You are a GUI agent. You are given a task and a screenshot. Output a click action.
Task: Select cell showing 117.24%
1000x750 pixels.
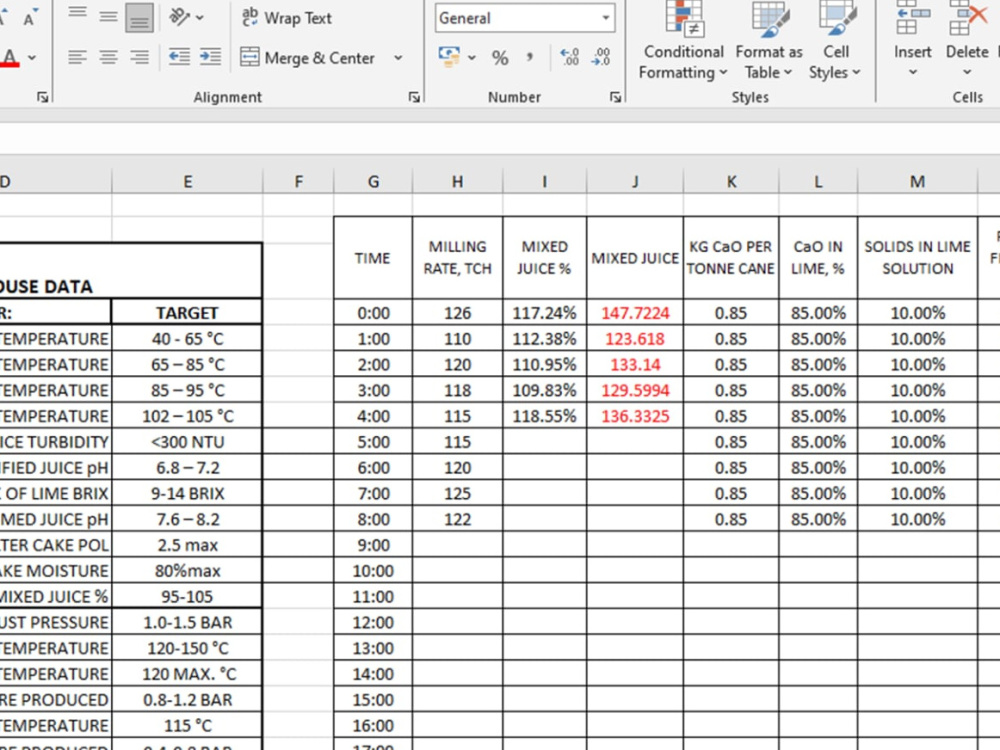[544, 313]
